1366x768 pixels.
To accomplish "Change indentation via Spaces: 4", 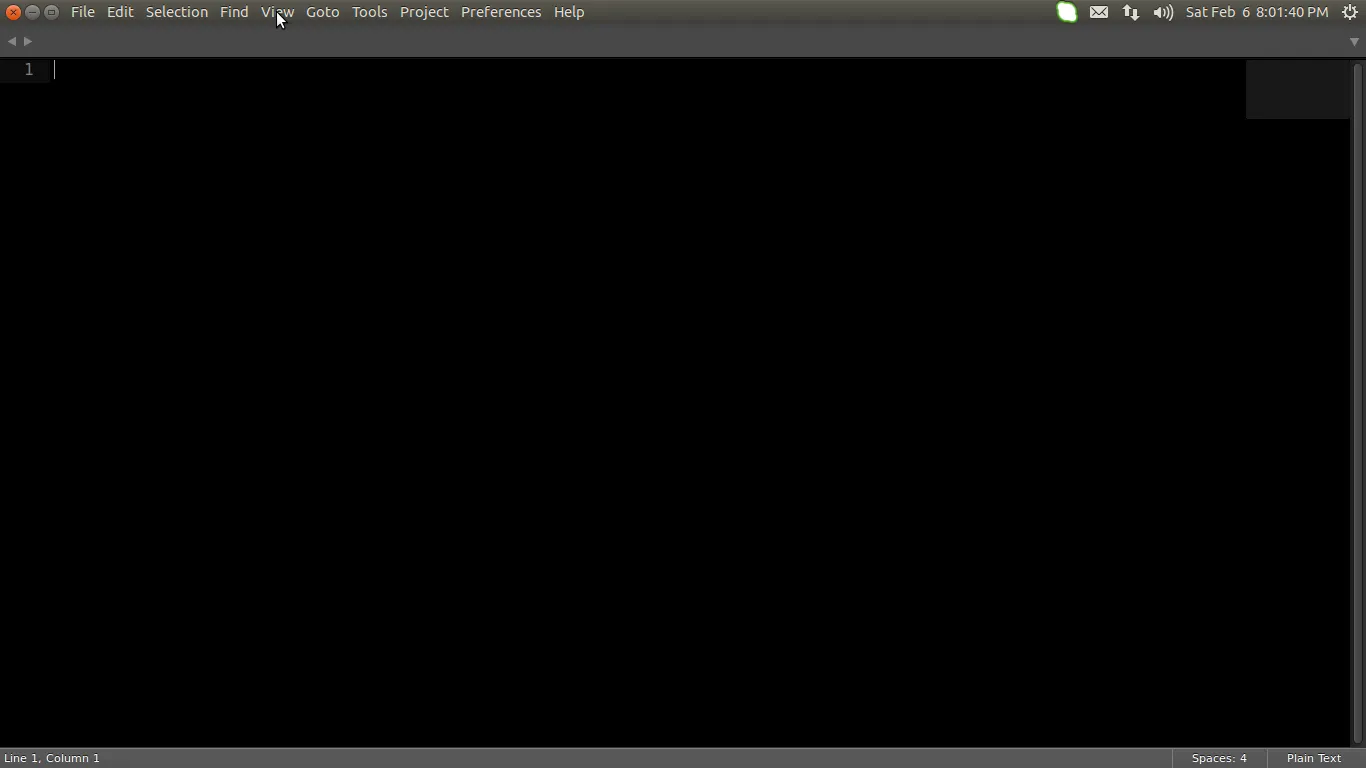I will pos(1219,758).
